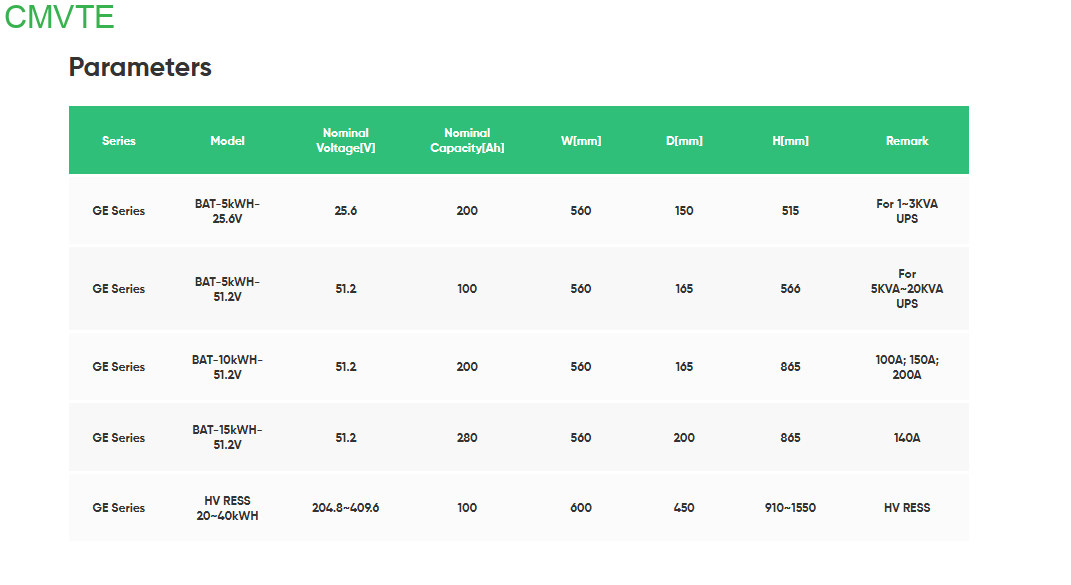Click the 204.8~409.6 voltage value

point(345,508)
